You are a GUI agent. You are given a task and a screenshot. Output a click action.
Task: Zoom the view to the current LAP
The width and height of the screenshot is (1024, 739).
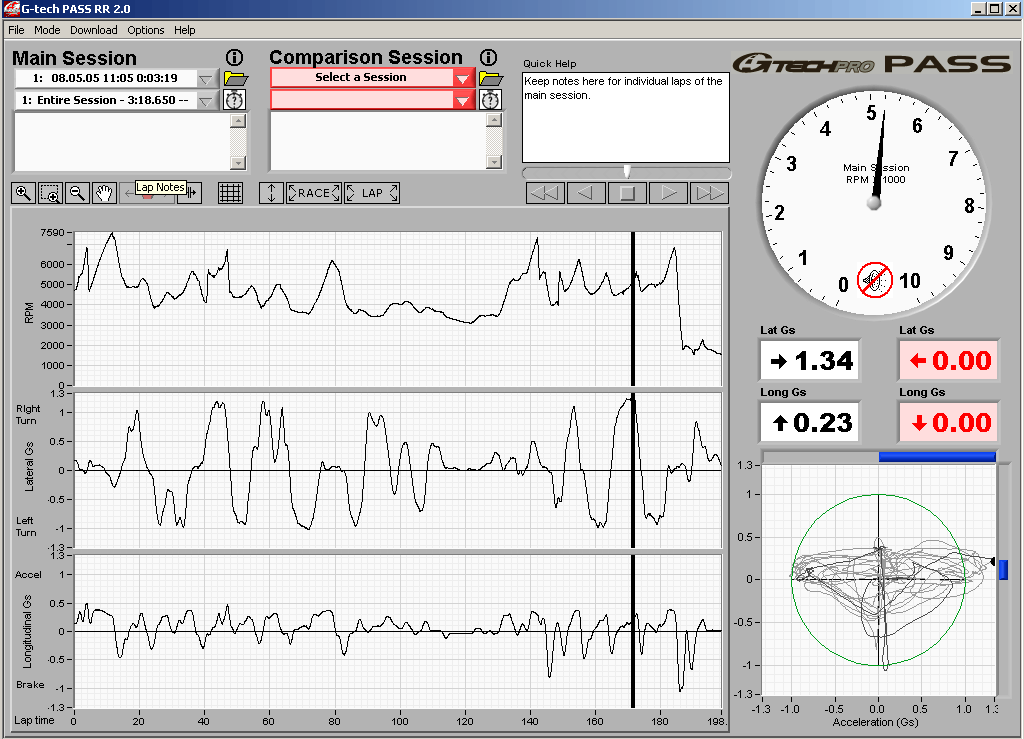pos(371,192)
